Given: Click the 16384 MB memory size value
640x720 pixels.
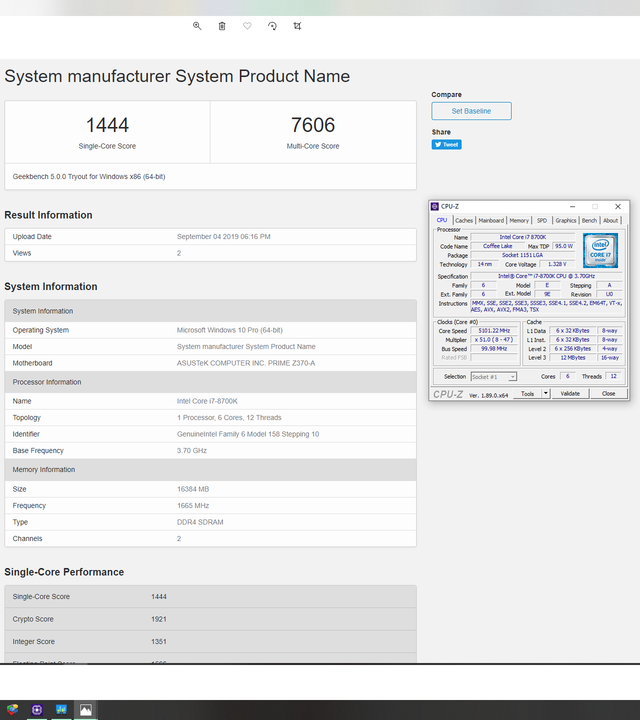Looking at the screenshot, I should tap(193, 489).
